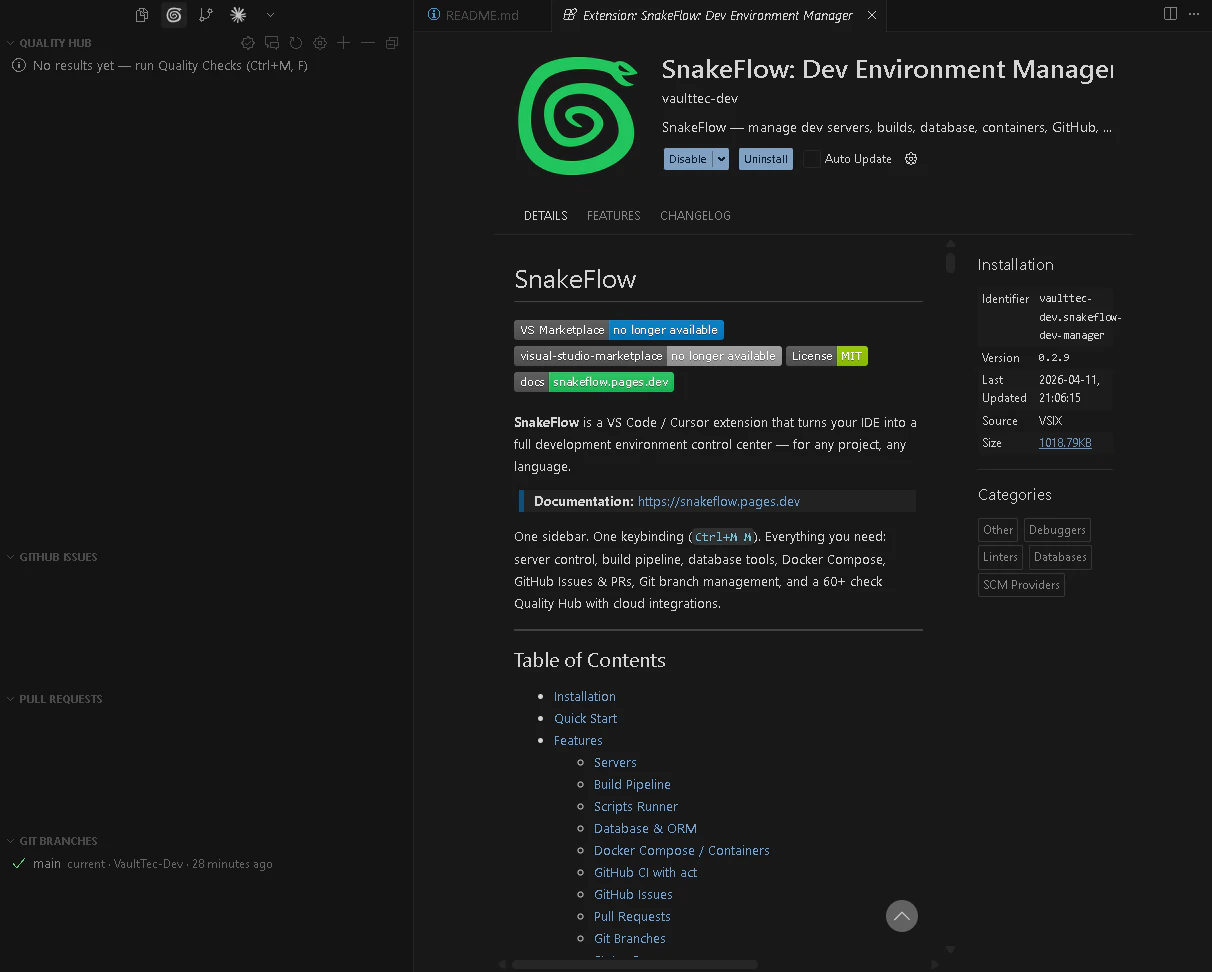Screen dimensions: 1212x972
Task: Click the extension manage gear icon
Action: [911, 159]
